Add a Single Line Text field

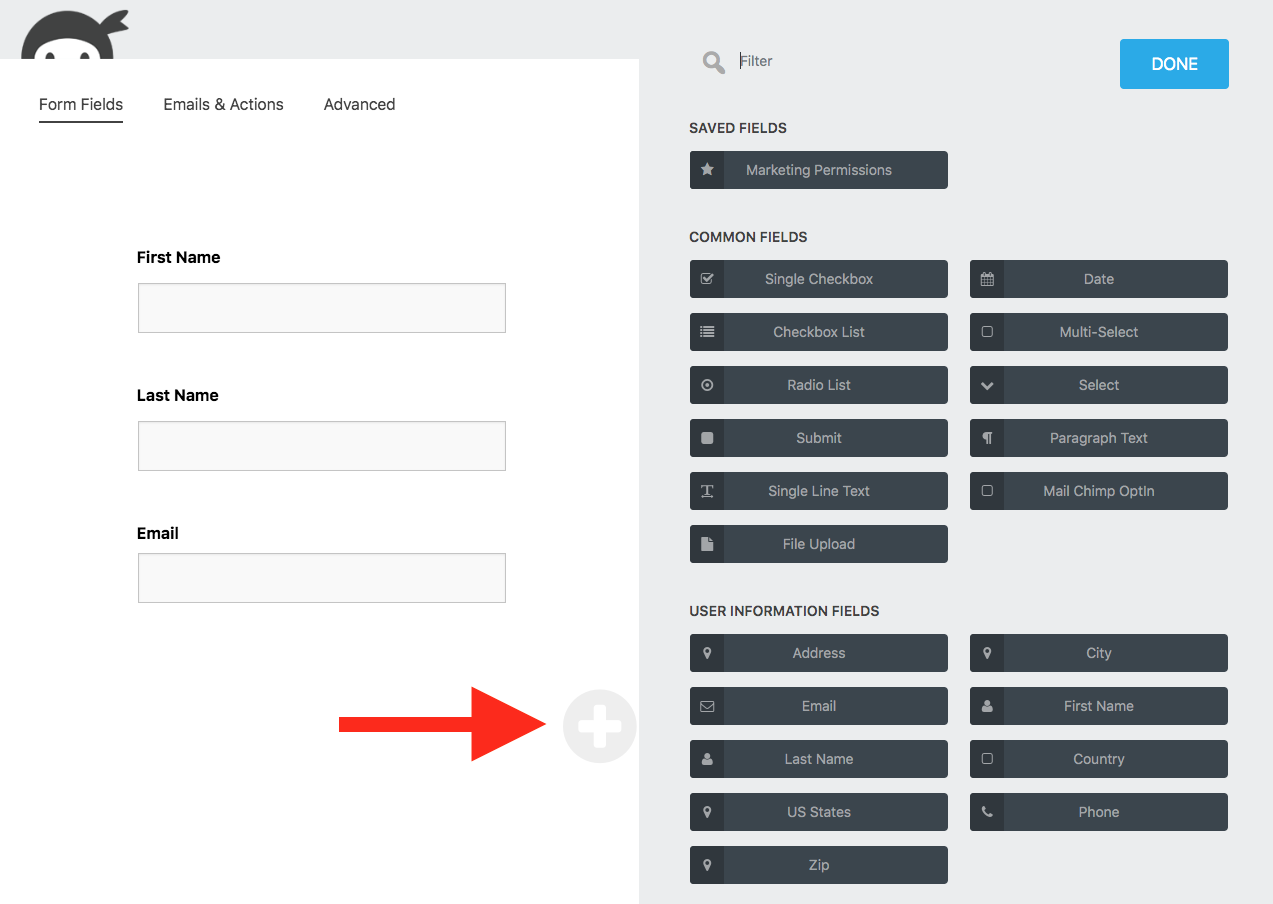coord(818,491)
